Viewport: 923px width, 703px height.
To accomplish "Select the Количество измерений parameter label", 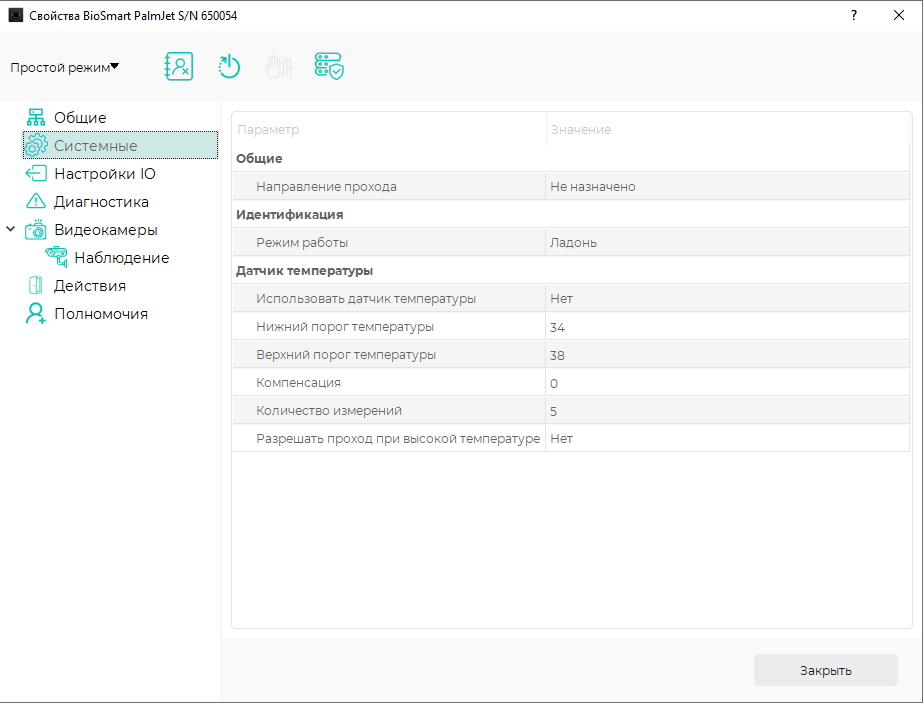I will click(329, 411).
